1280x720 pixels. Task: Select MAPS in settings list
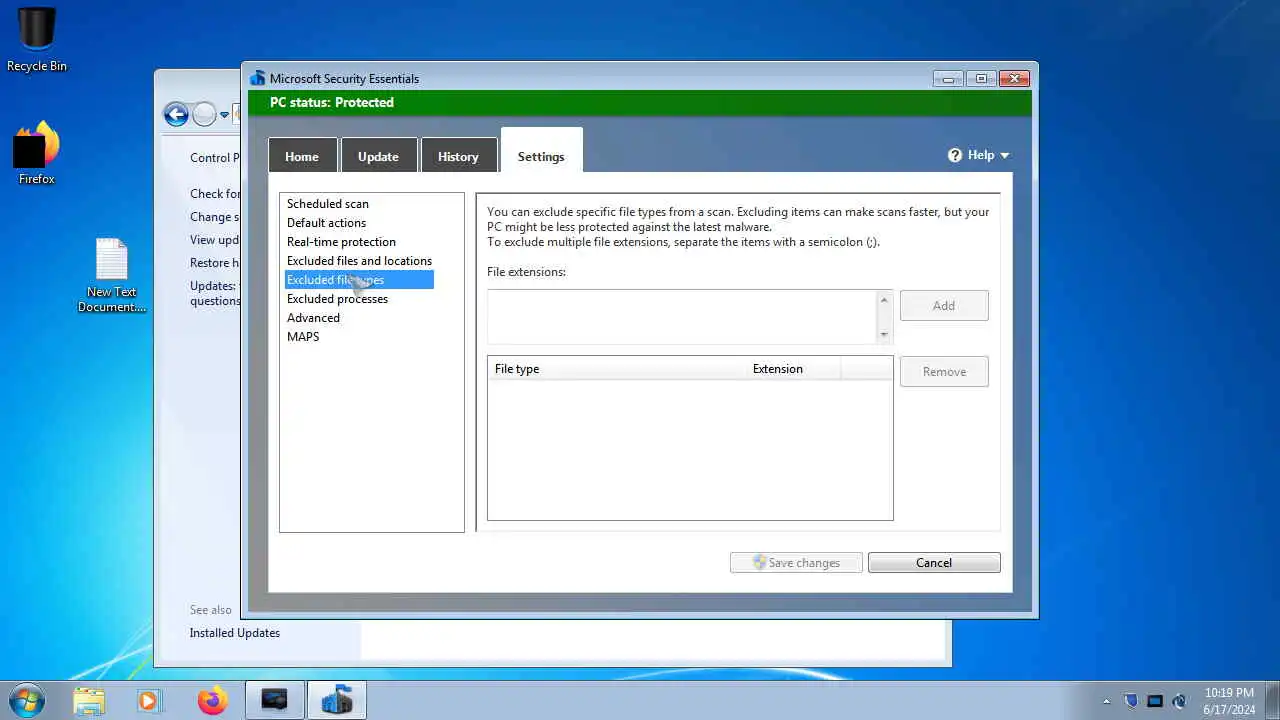[303, 337]
